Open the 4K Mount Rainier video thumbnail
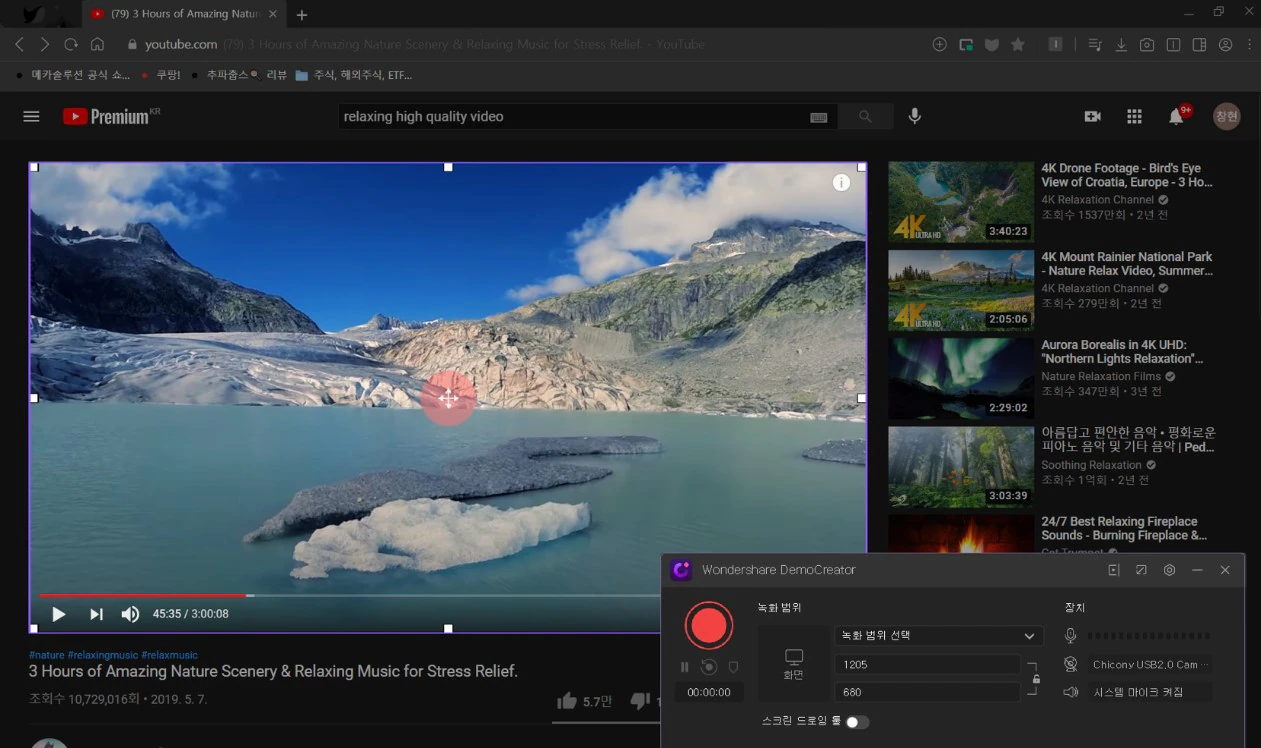Screen dimensions: 1261x748 tap(961, 290)
